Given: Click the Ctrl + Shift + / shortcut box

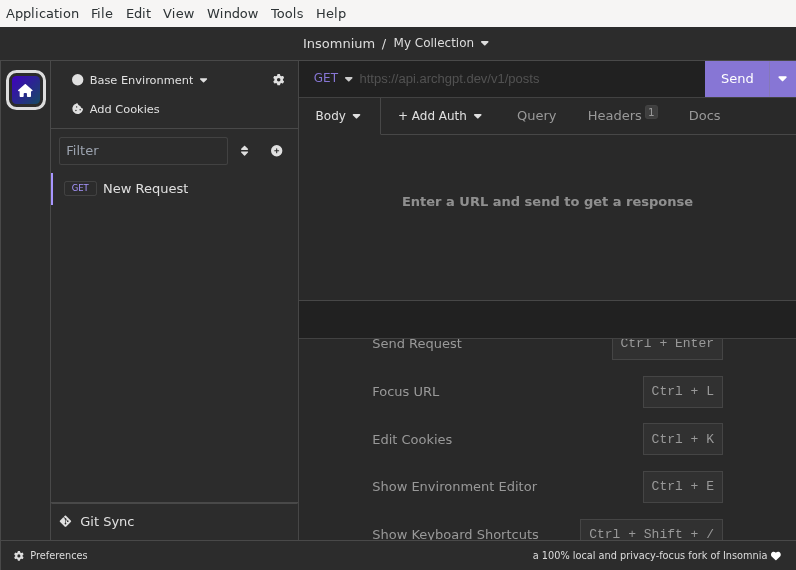Looking at the screenshot, I should click(651, 530).
